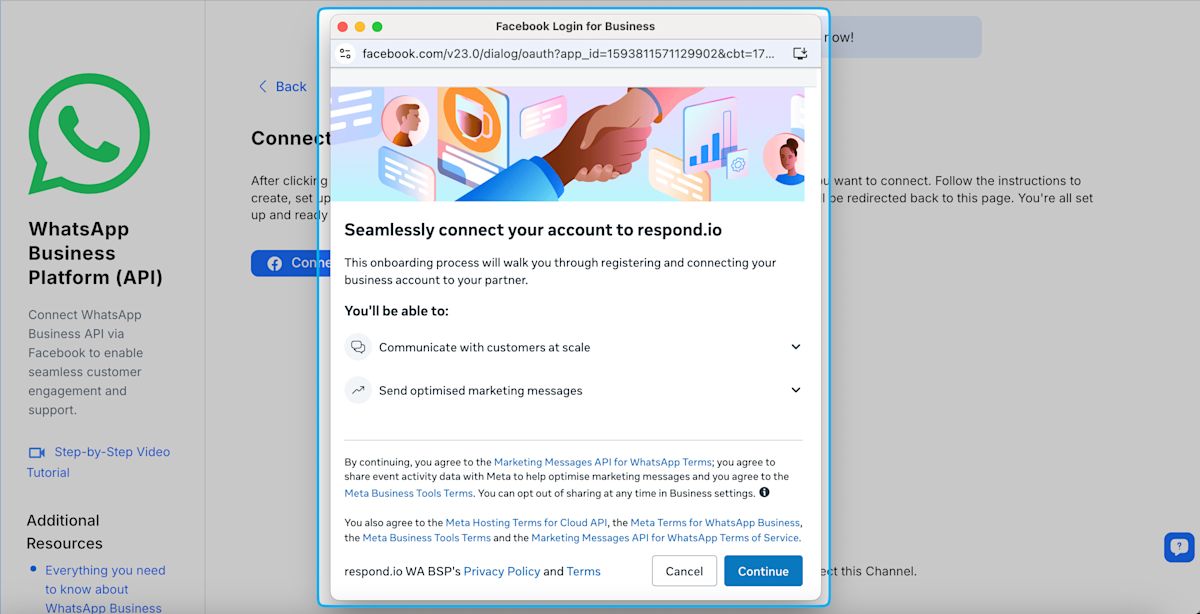Click the large WhatsApp logo
The height and width of the screenshot is (614, 1200).
(89, 133)
